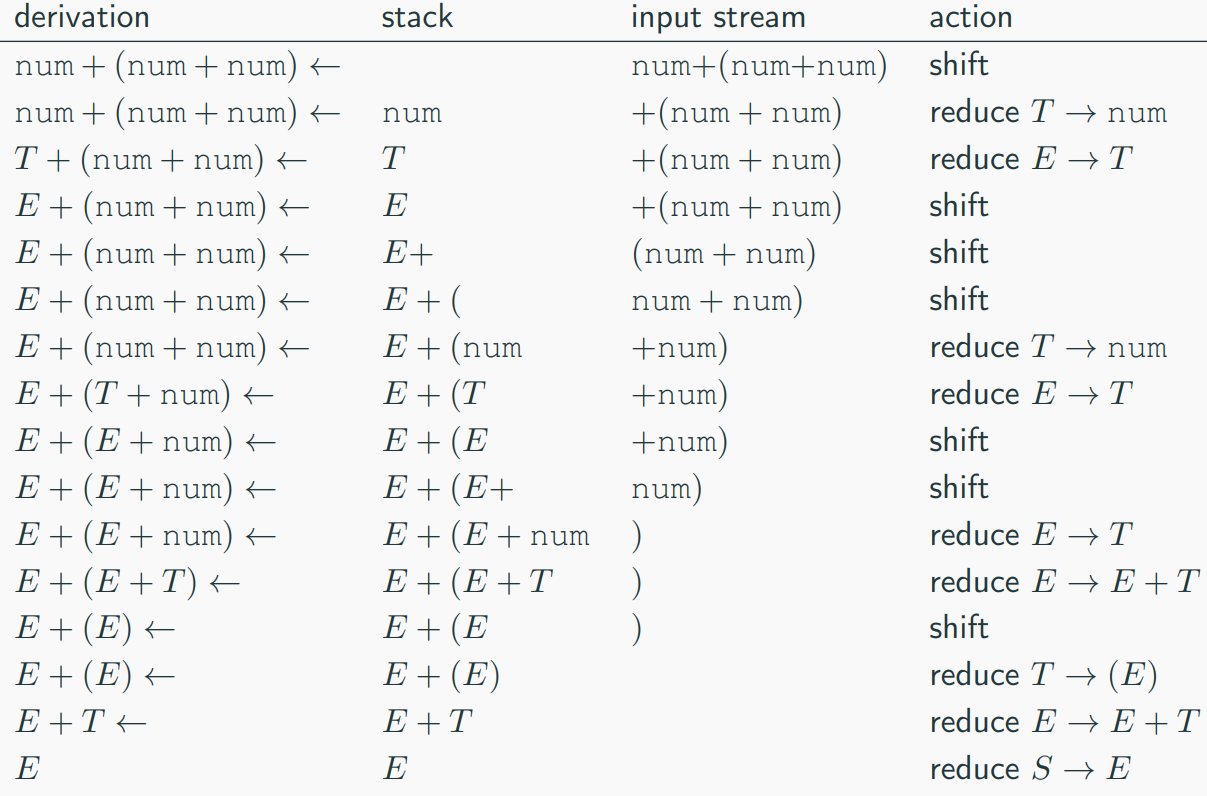The image size is (1207, 796).
Task: Click the stack cell "E + (E + num"
Action: point(486,536)
